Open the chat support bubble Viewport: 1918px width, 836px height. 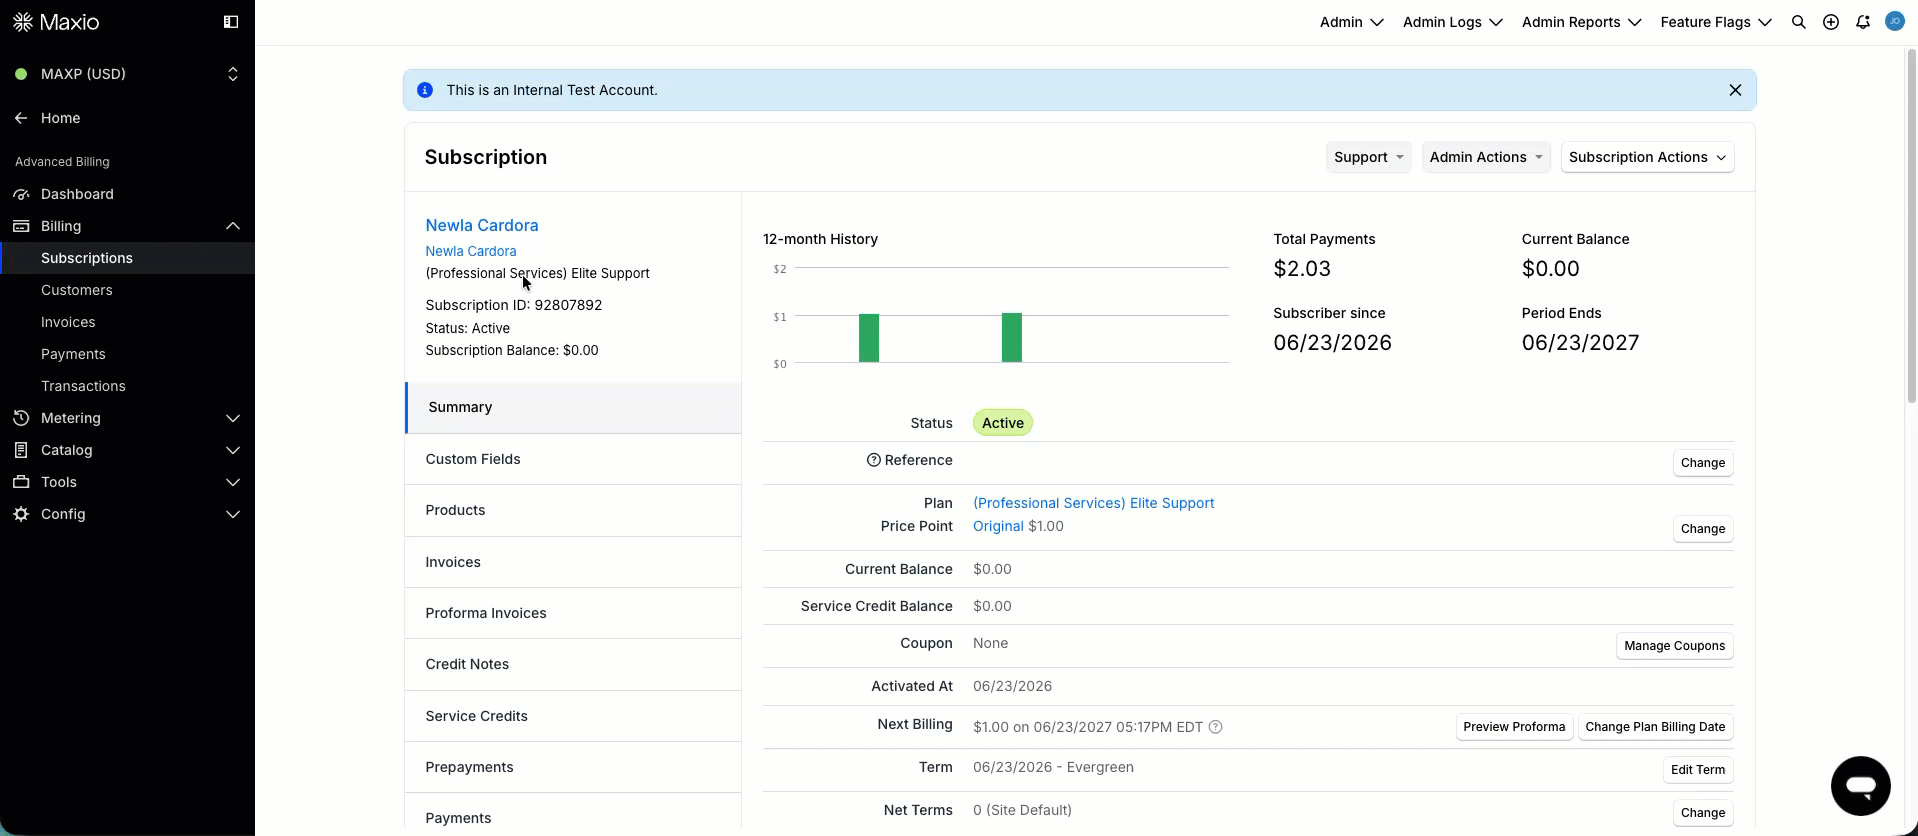pyautogui.click(x=1860, y=786)
